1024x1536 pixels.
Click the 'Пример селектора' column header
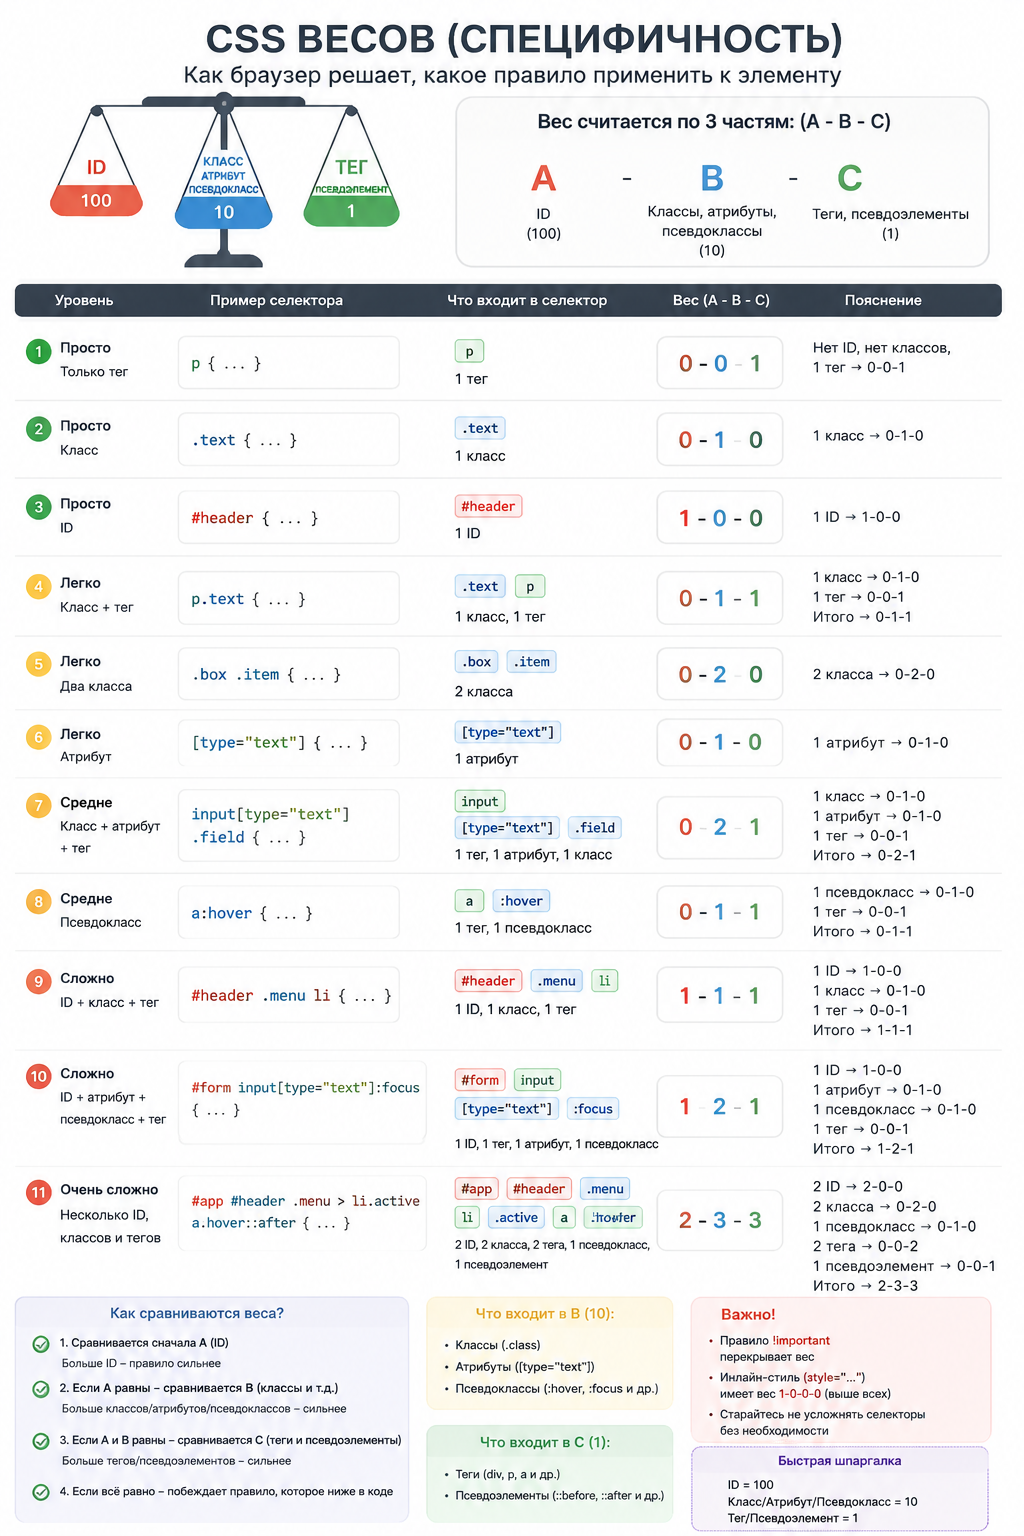[x=276, y=300]
